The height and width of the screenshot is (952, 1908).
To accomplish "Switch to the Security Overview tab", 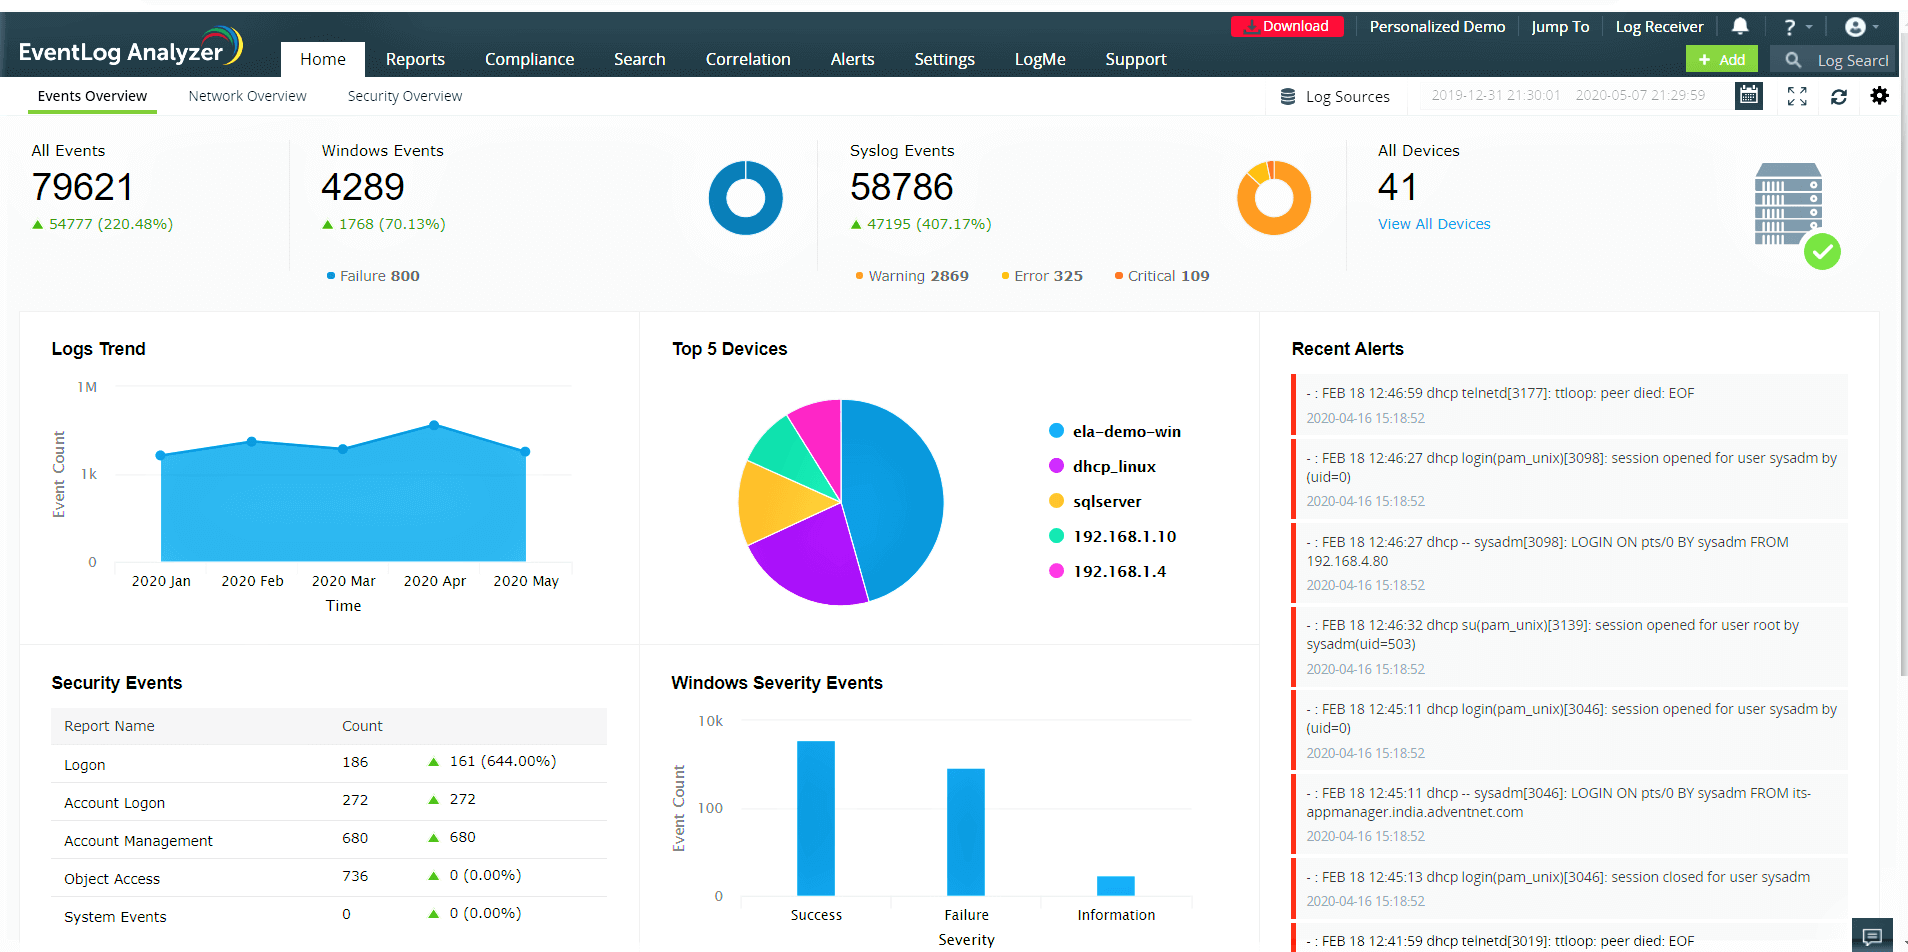I will [404, 95].
